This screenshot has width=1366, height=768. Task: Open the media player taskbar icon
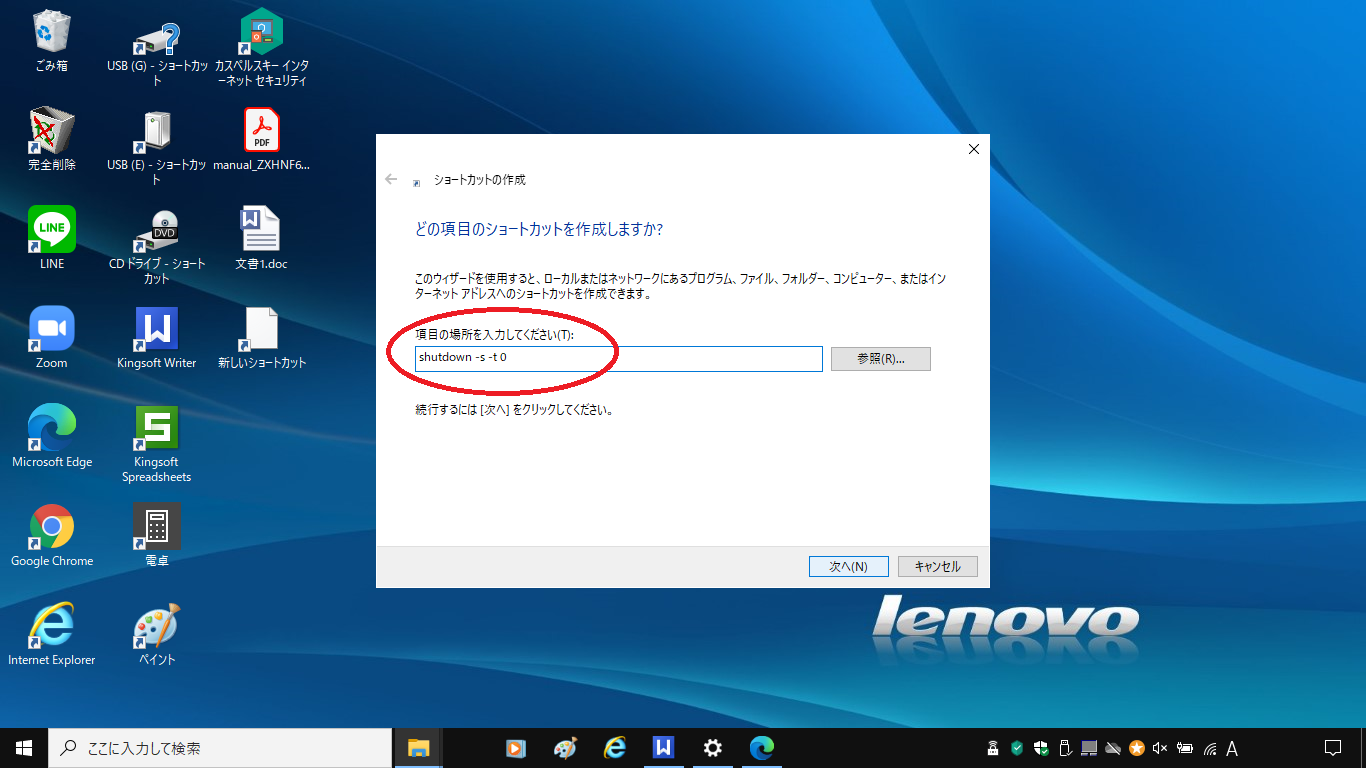coord(516,748)
